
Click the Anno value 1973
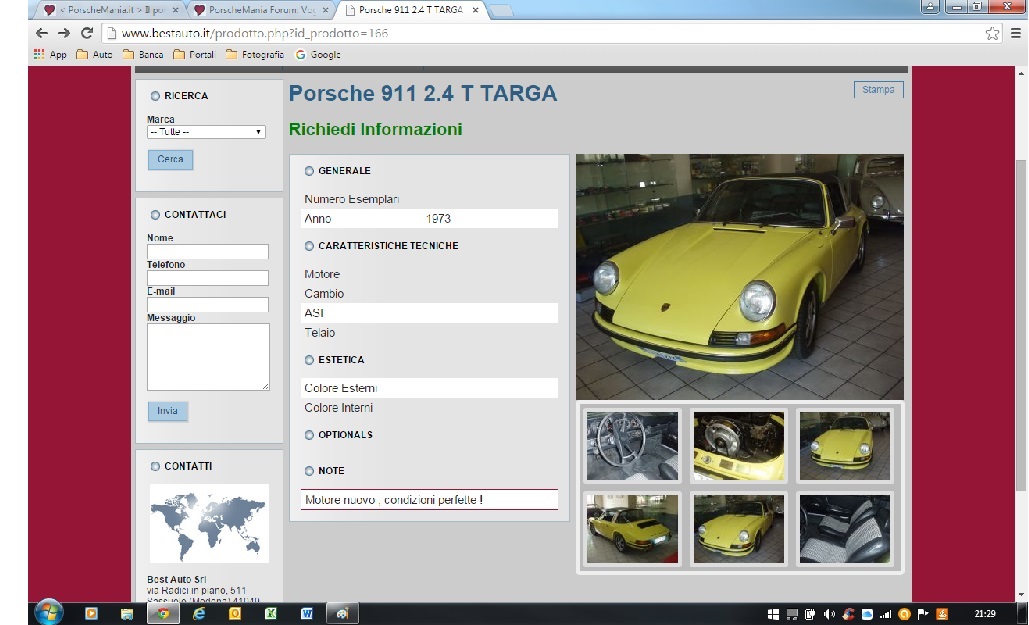pos(438,219)
